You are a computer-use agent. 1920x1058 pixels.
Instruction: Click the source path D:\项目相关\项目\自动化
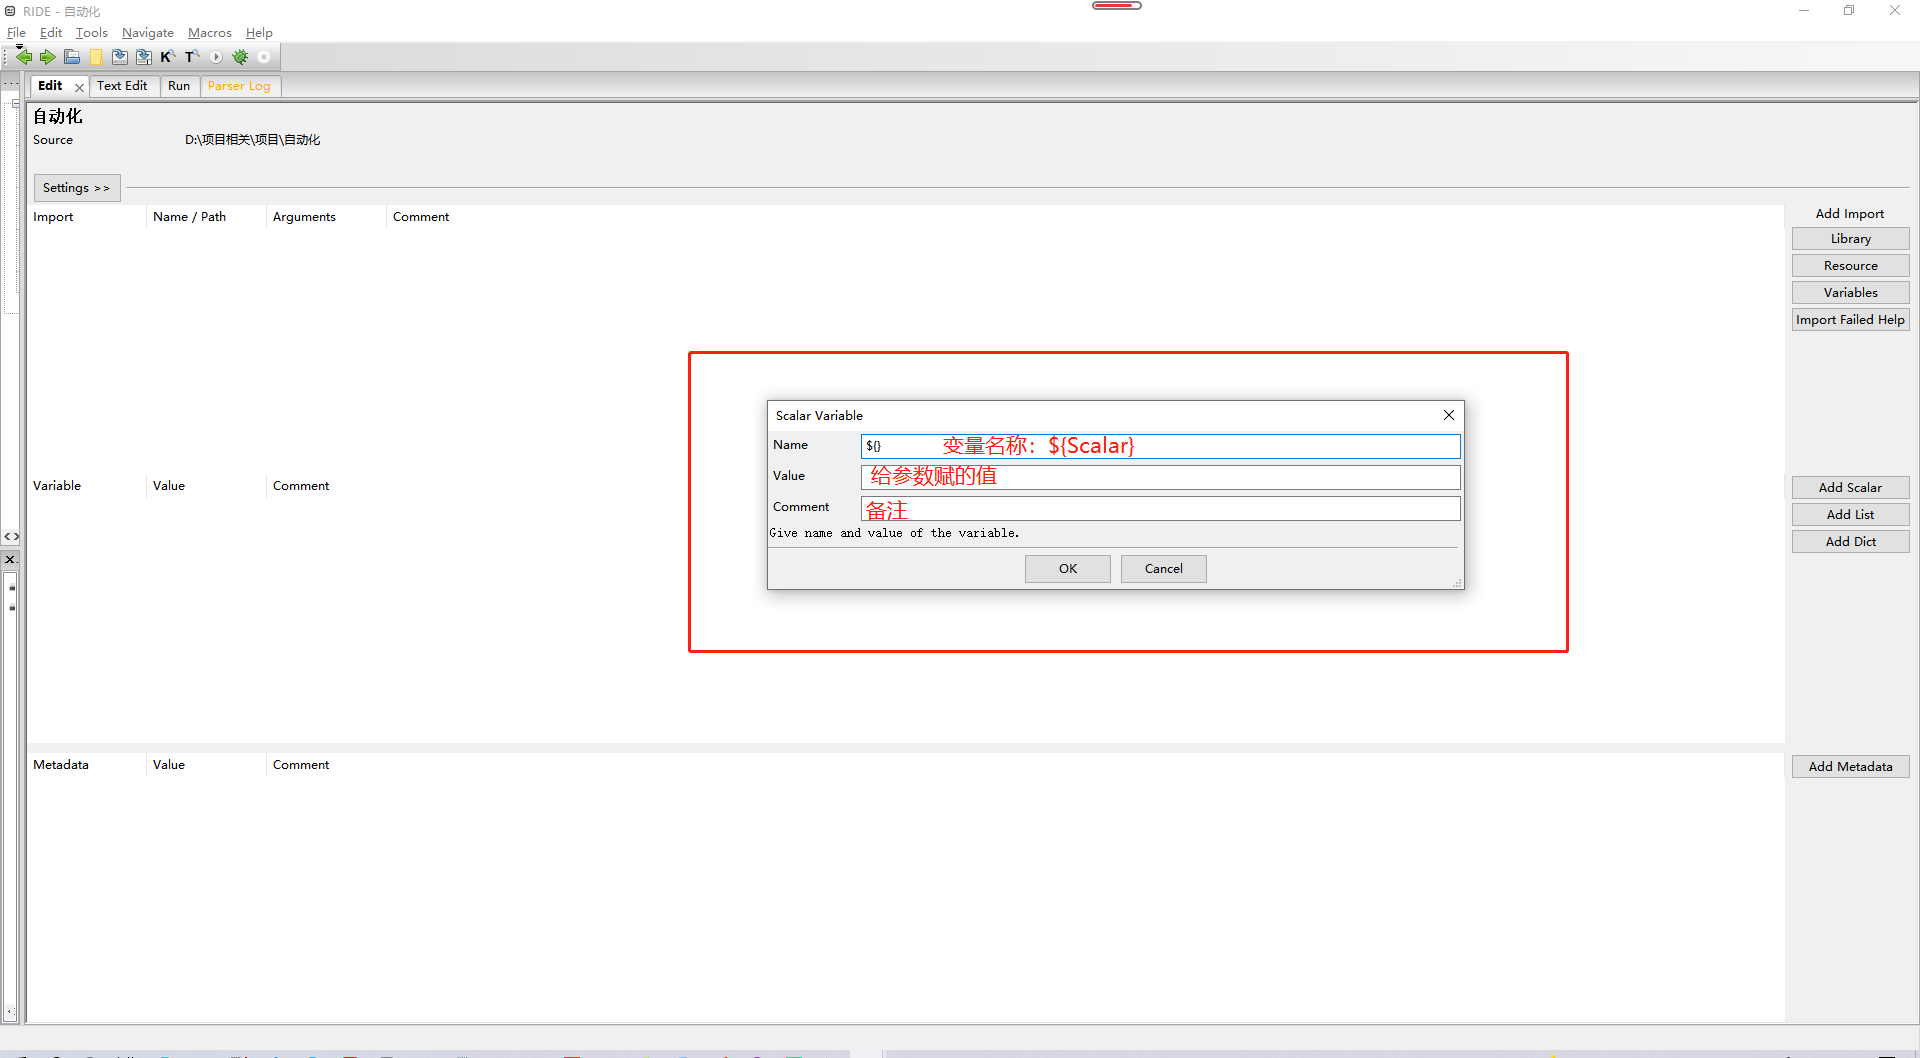point(252,140)
